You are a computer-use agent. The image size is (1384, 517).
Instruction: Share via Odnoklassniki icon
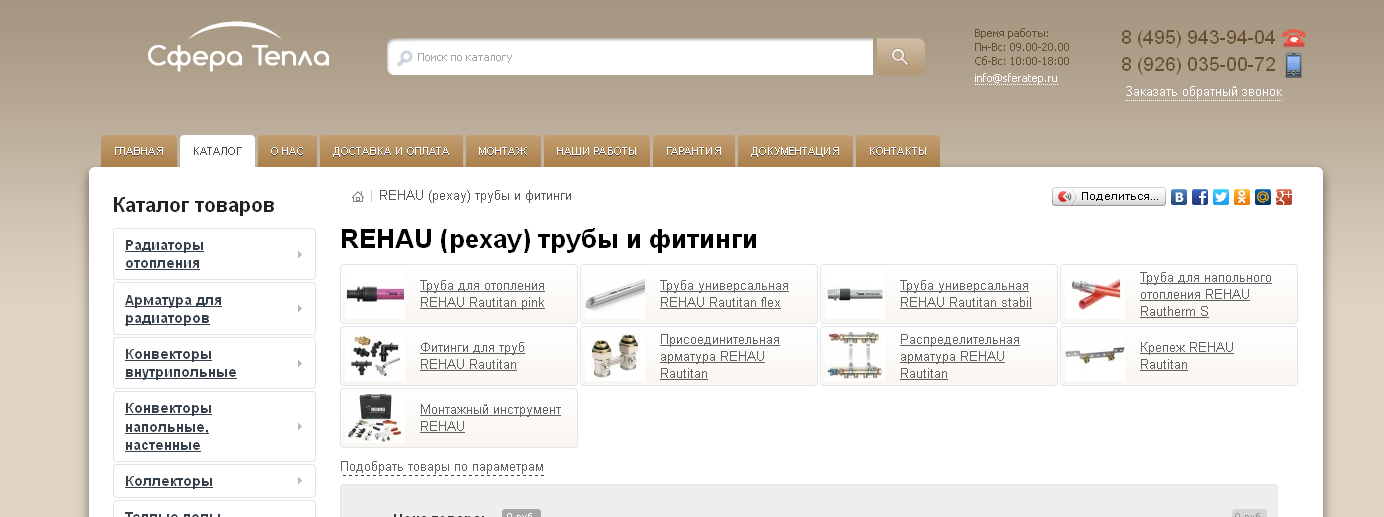pos(1242,197)
